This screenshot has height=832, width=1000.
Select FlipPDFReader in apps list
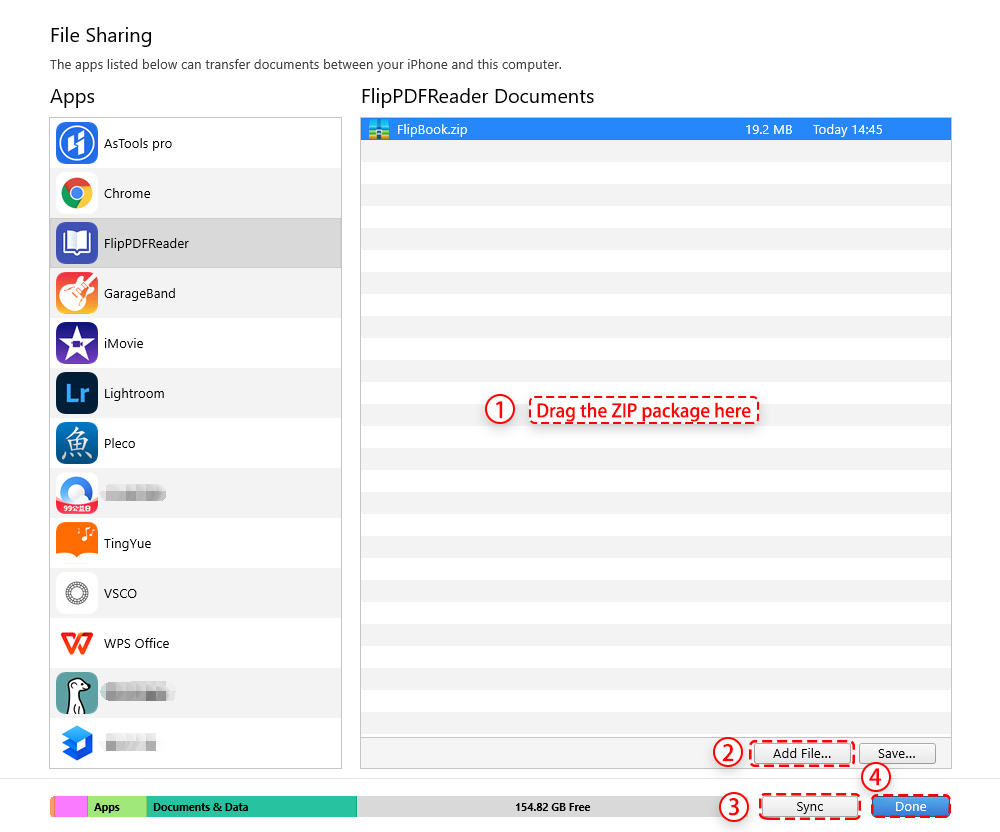point(195,243)
